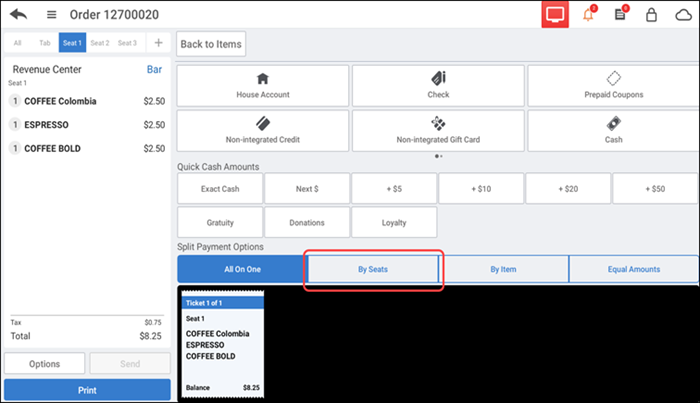The image size is (700, 403).
Task: Split payment into Equal Amounts
Action: click(x=634, y=269)
